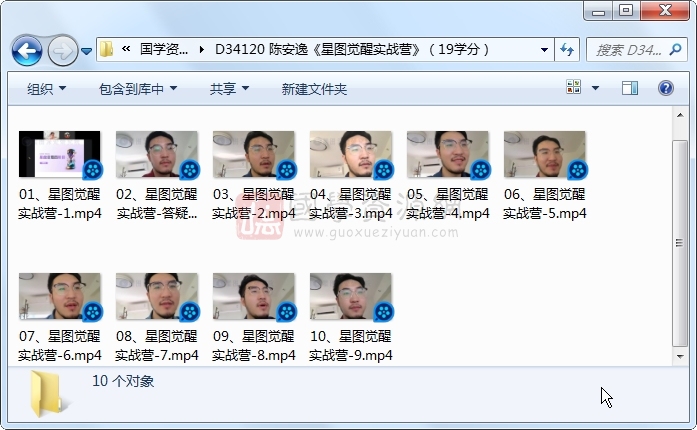Click the greyed Forward arrow button
697x430 pixels.
(x=62, y=51)
